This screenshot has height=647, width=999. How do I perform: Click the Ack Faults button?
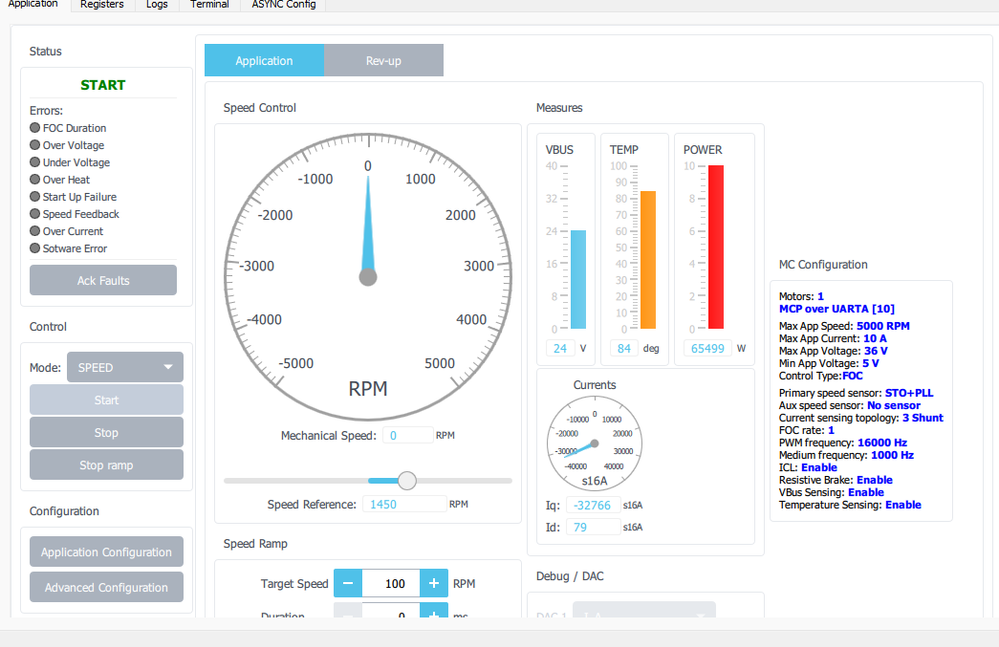(x=103, y=280)
